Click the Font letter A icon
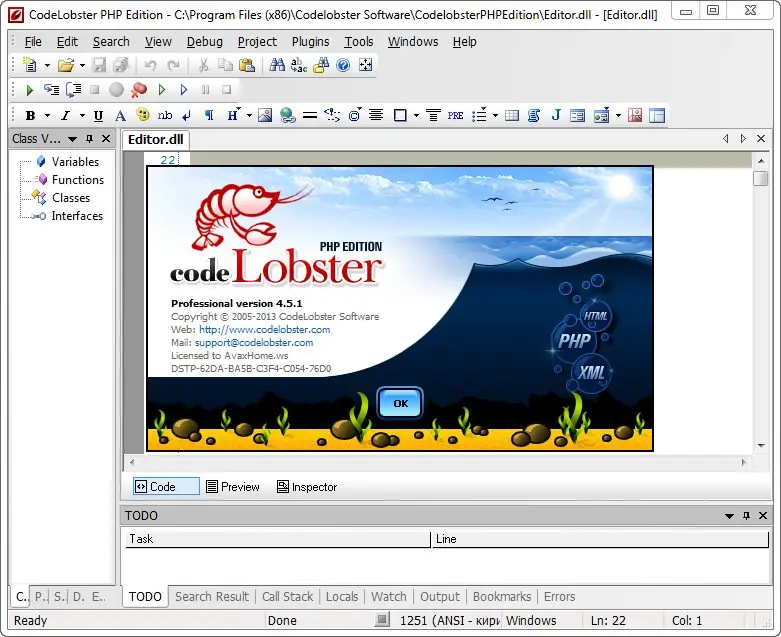The height and width of the screenshot is (637, 781). (120, 116)
